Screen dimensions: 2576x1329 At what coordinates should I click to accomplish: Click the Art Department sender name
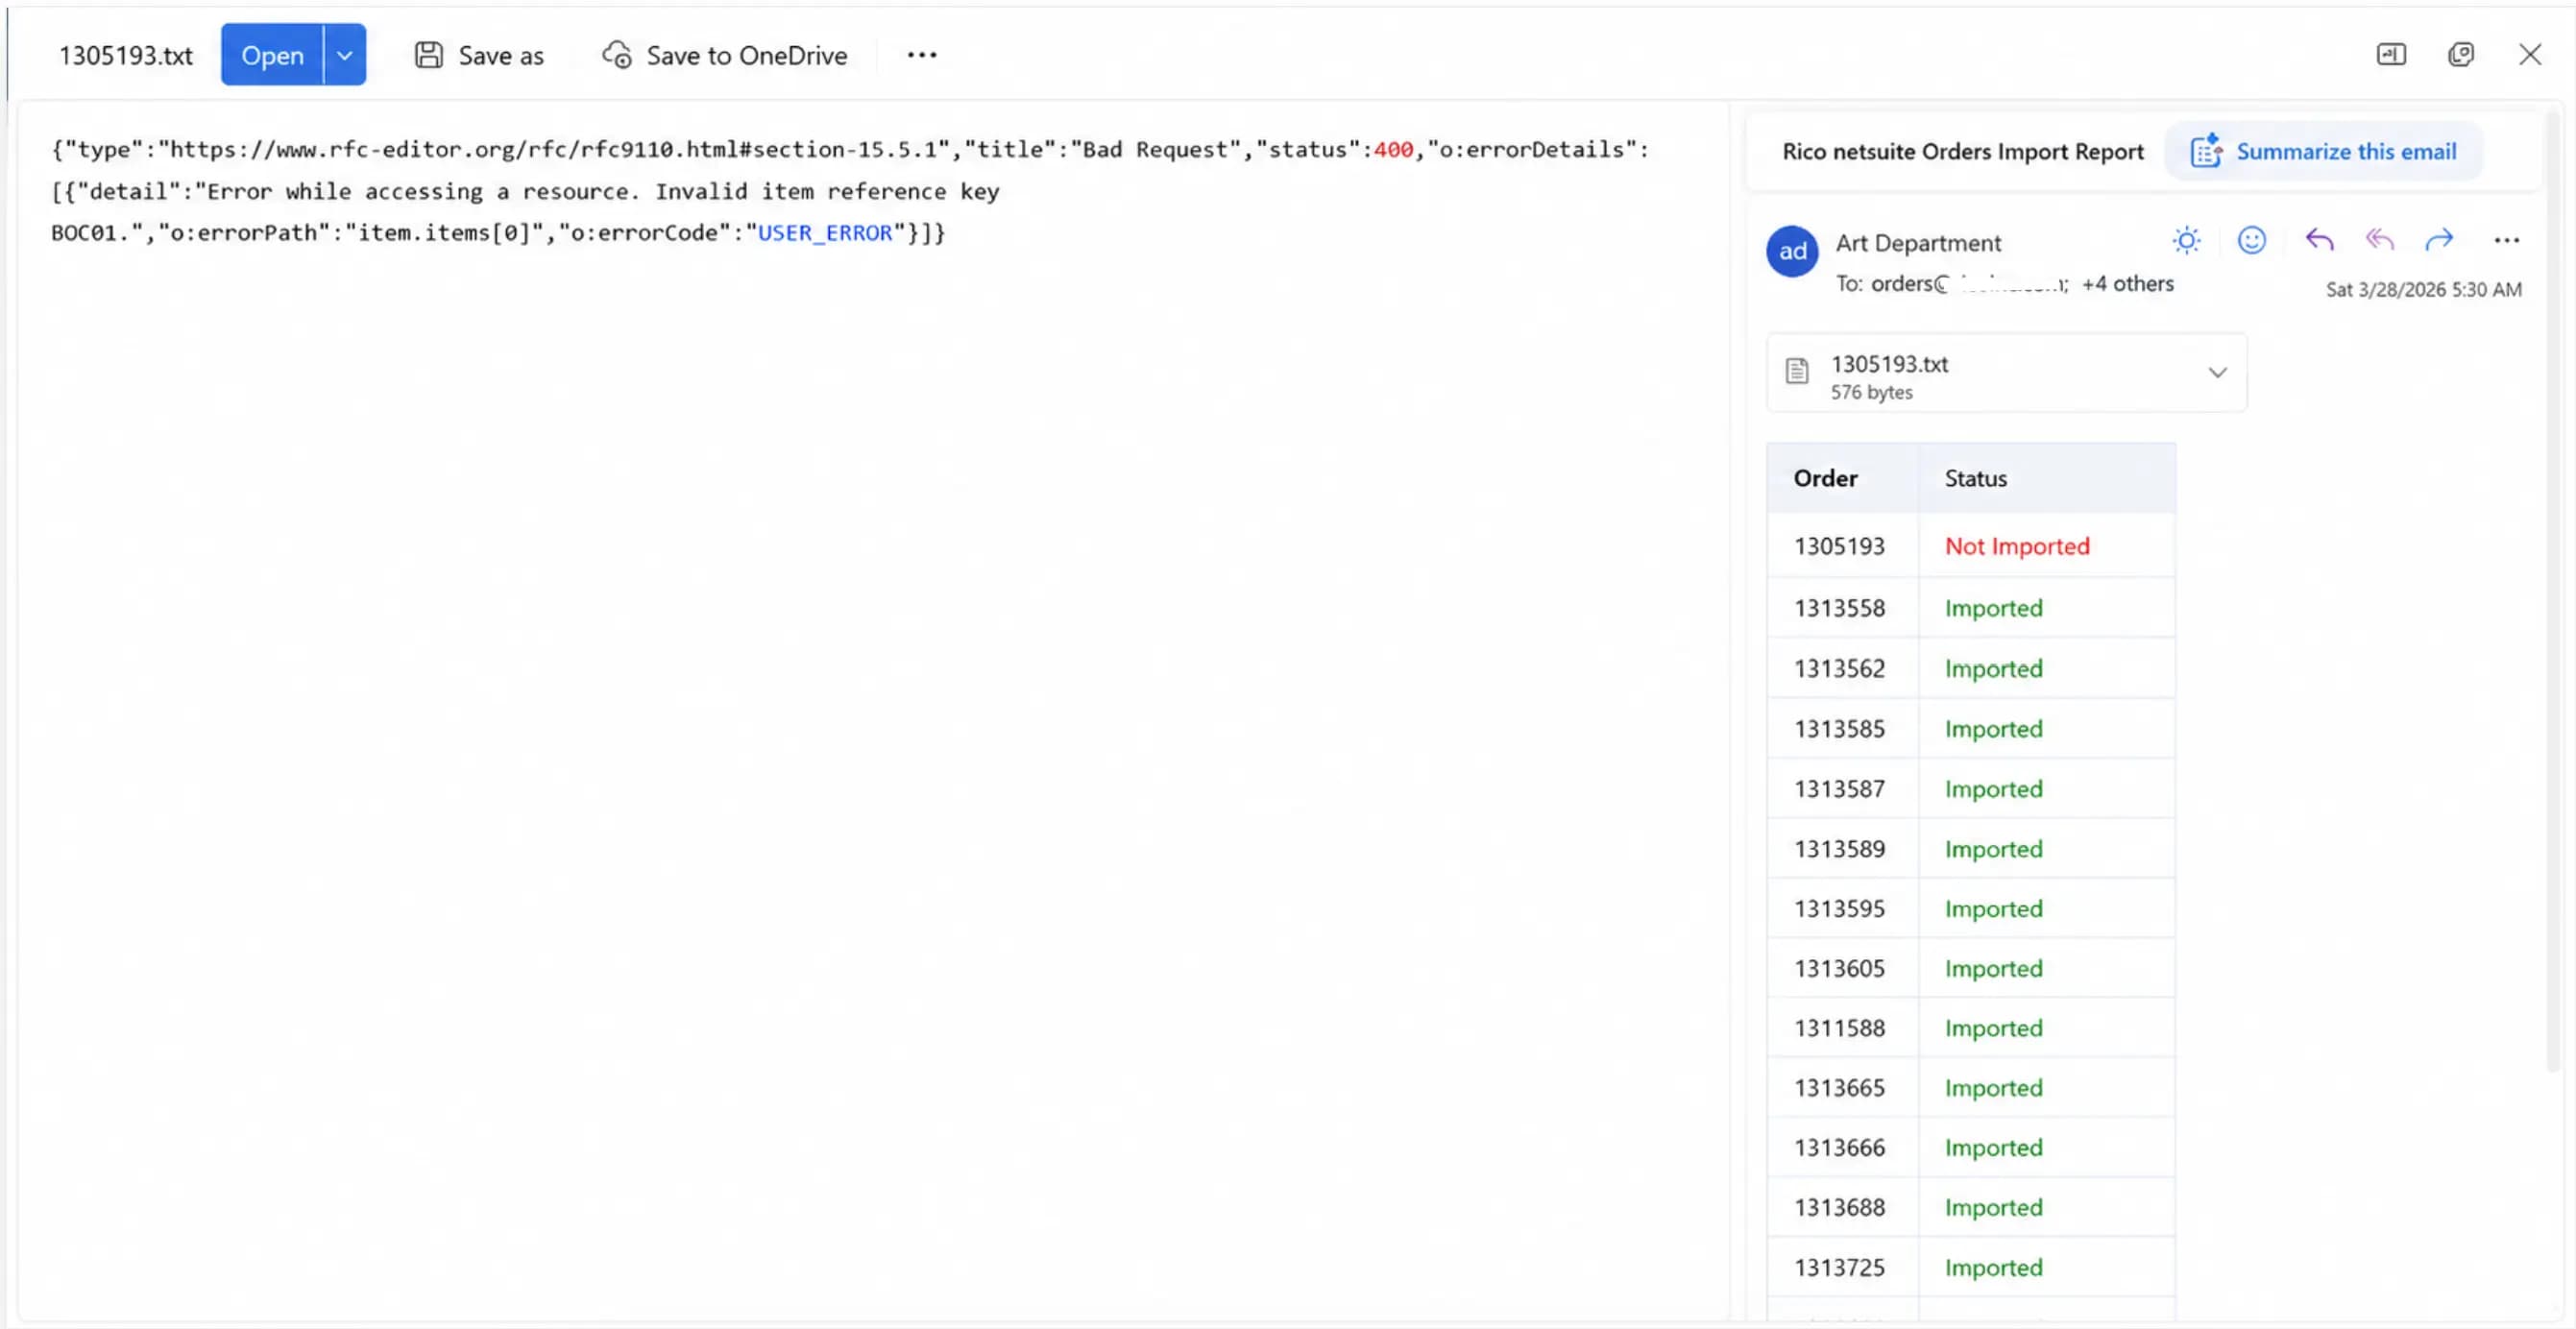tap(1918, 243)
